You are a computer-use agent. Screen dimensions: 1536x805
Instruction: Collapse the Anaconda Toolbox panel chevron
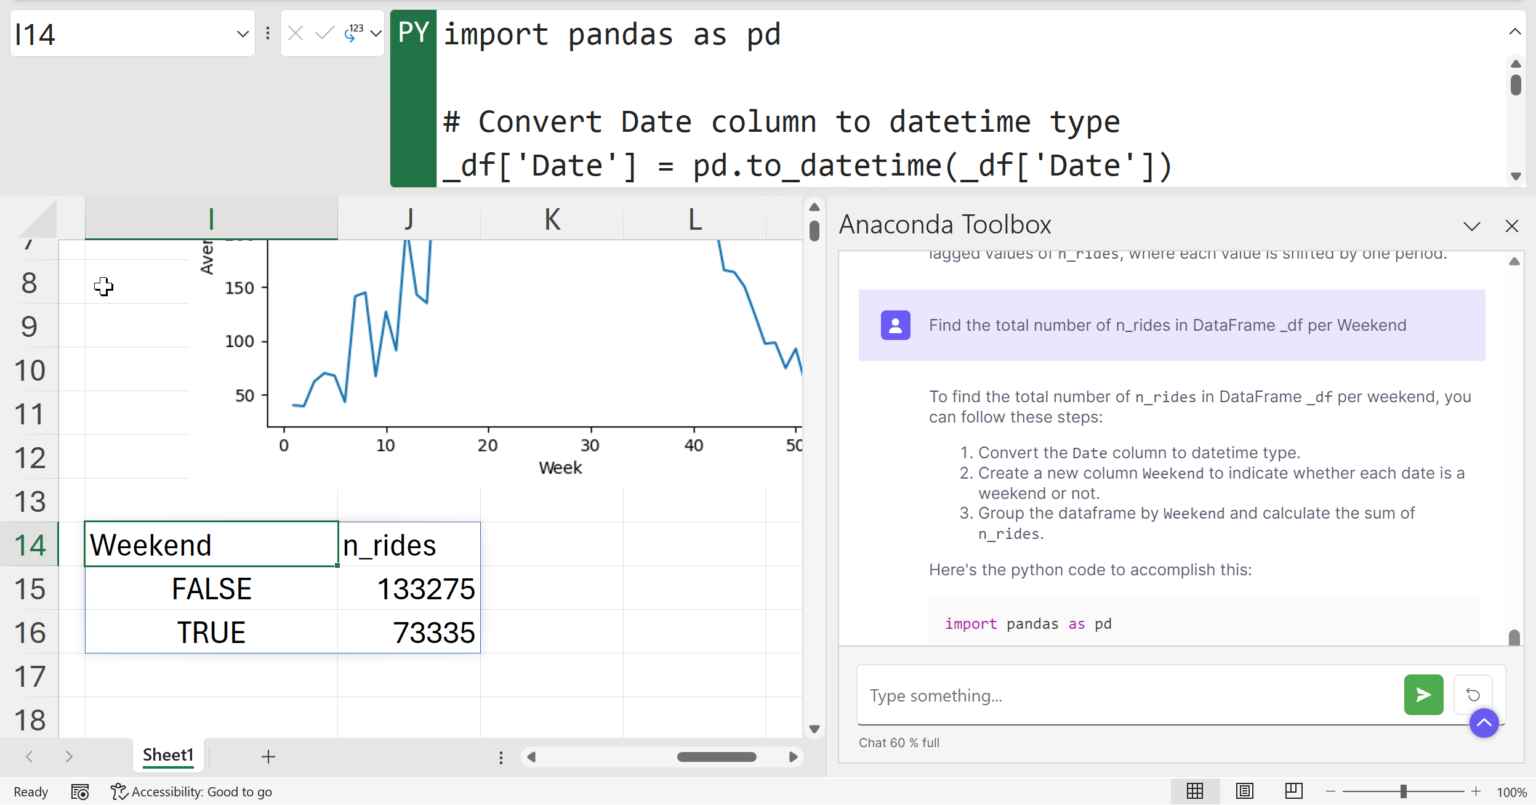coord(1471,226)
